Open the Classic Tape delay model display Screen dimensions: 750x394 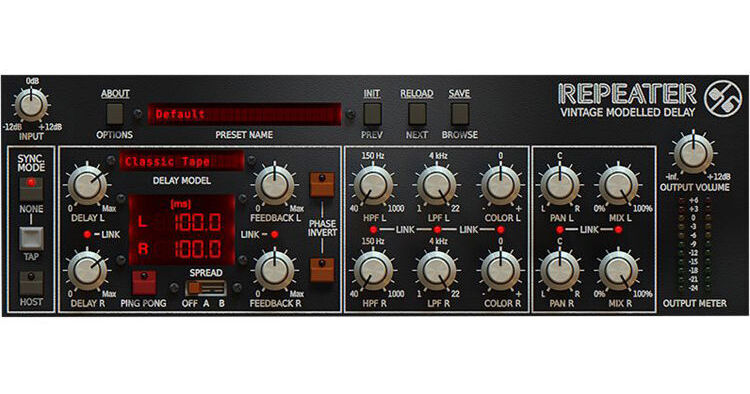coord(181,162)
